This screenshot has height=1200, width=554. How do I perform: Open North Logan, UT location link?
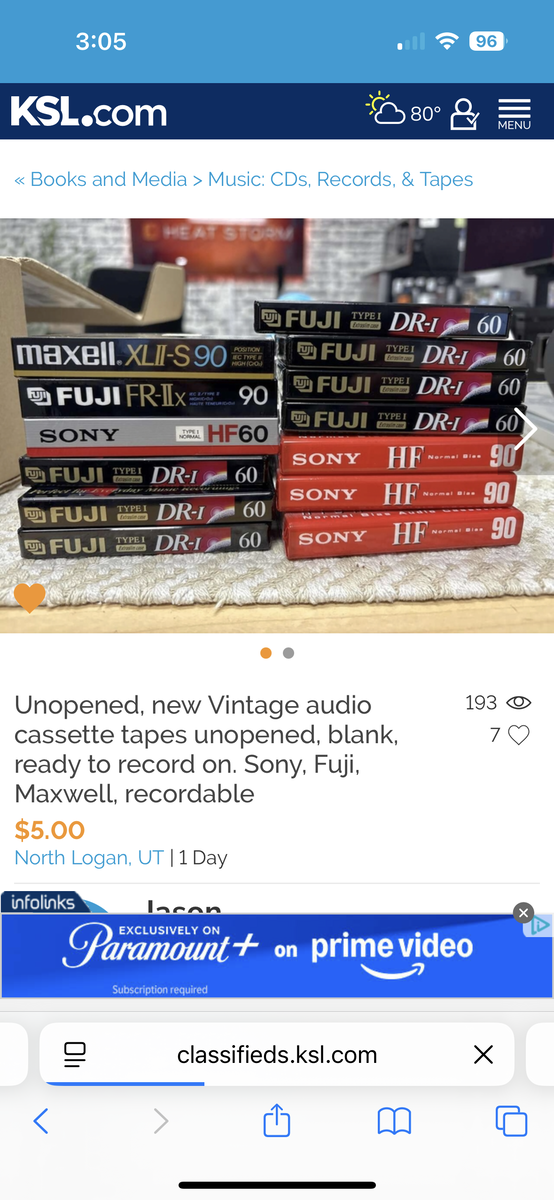[x=90, y=858]
